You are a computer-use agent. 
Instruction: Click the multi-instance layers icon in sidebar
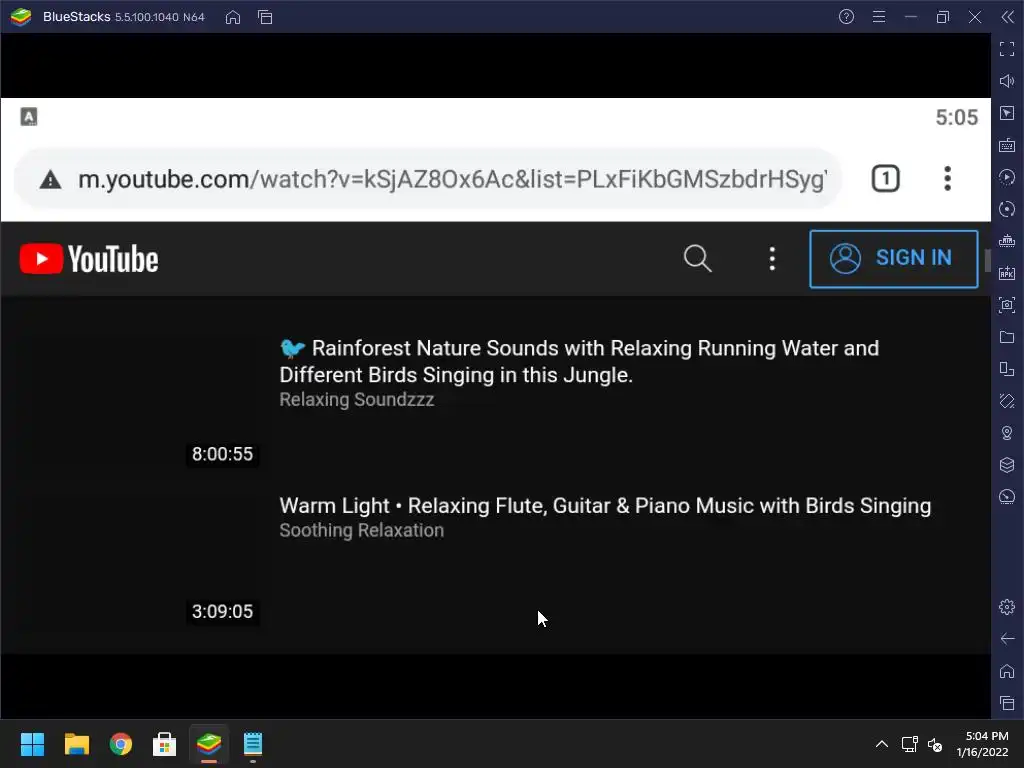coord(1007,465)
